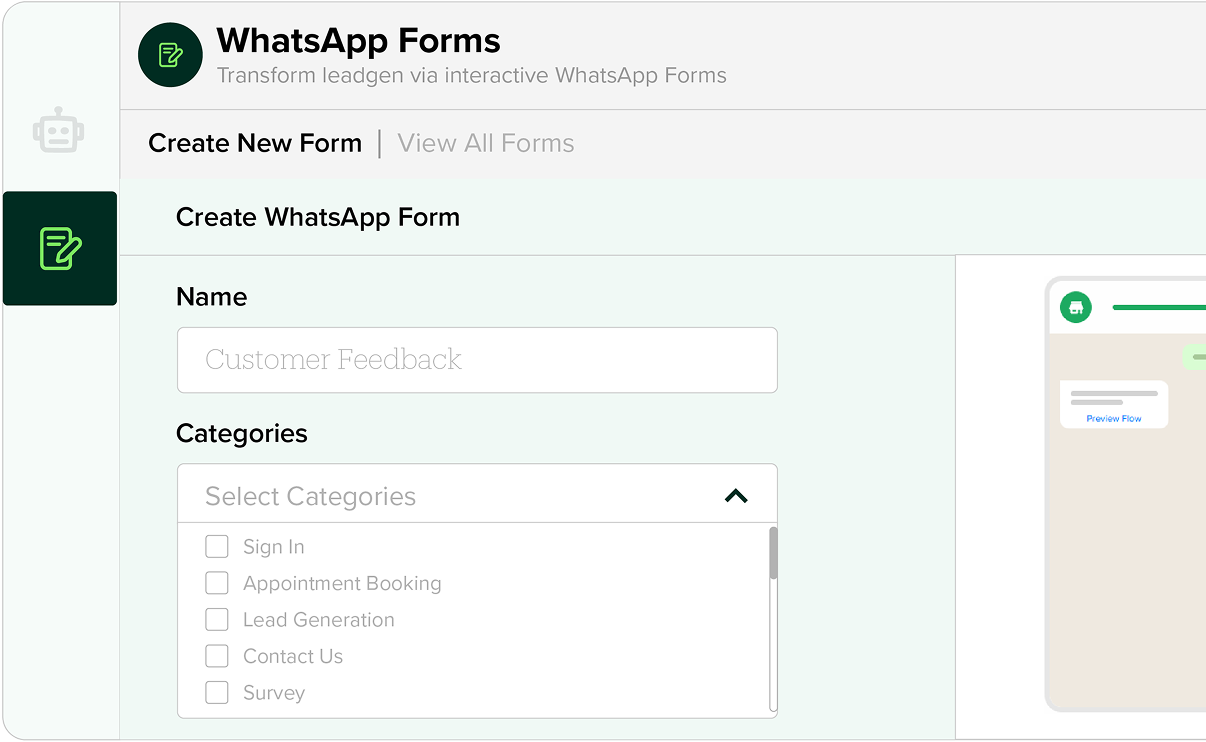1206x742 pixels.
Task: Click the Lead Generation option label
Action: [x=319, y=620]
